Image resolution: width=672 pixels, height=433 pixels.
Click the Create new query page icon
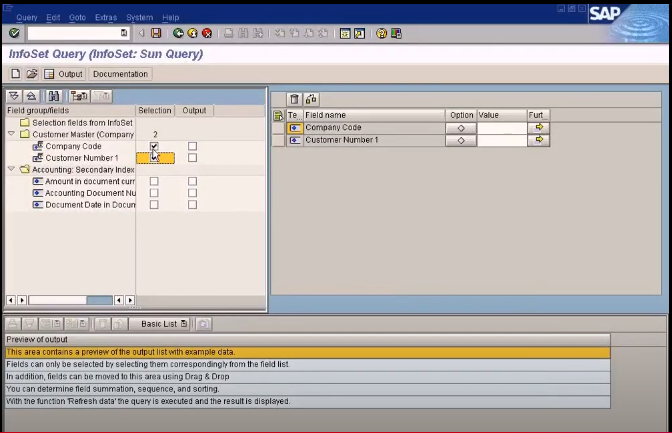(15, 74)
